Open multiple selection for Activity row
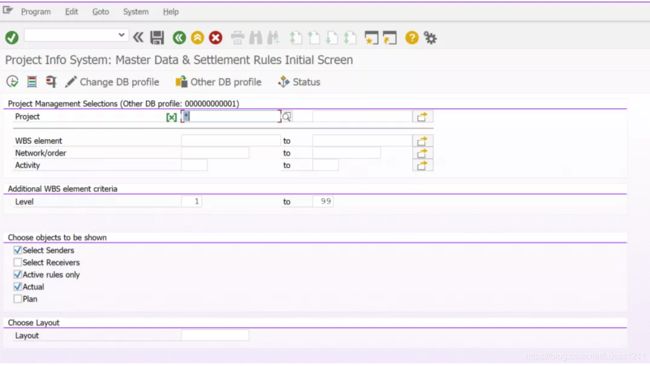Viewport: 650px width, 366px height. point(422,165)
